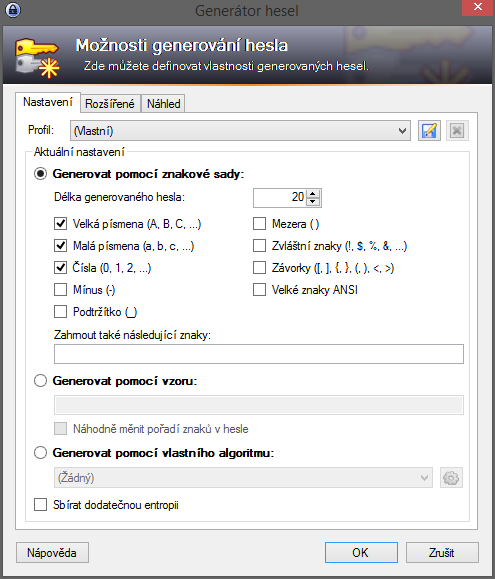Close the Generátor hesel window
The image size is (495, 579).
478,7
